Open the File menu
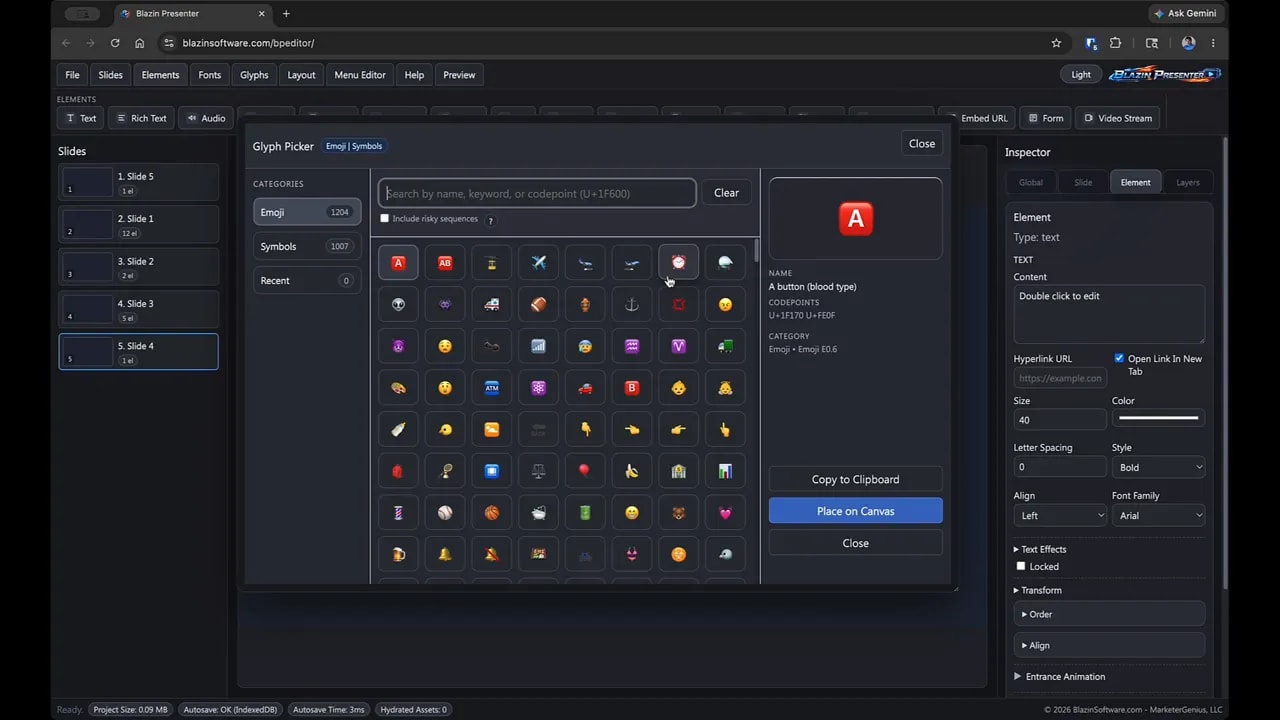 (72, 75)
